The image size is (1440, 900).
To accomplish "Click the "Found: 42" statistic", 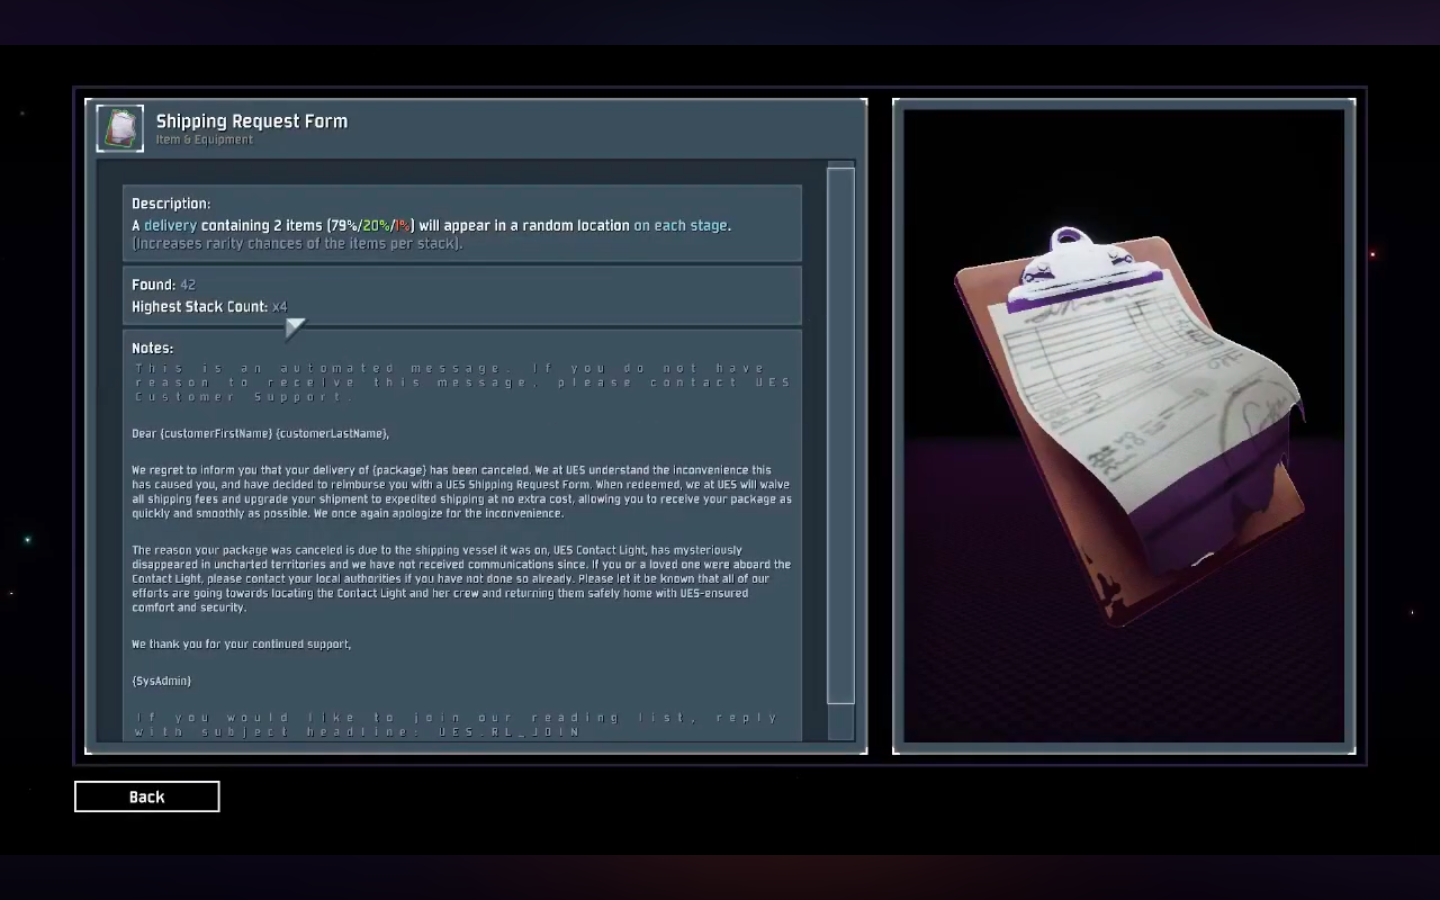I will (x=164, y=285).
